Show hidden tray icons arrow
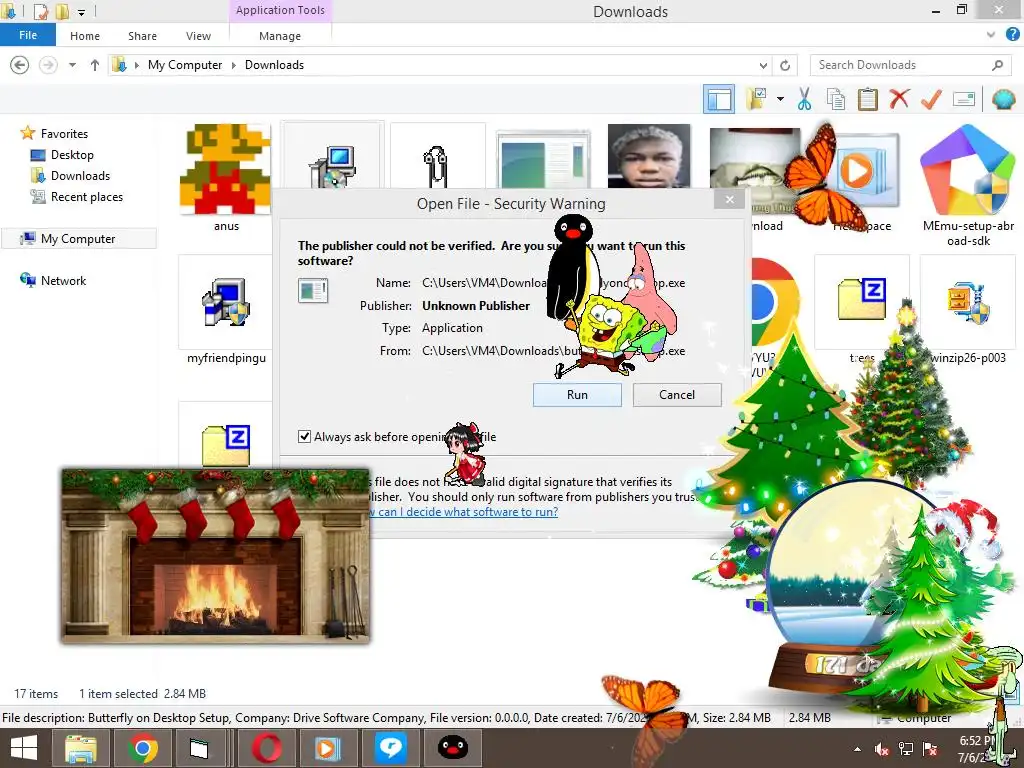The image size is (1024, 768). (857, 749)
